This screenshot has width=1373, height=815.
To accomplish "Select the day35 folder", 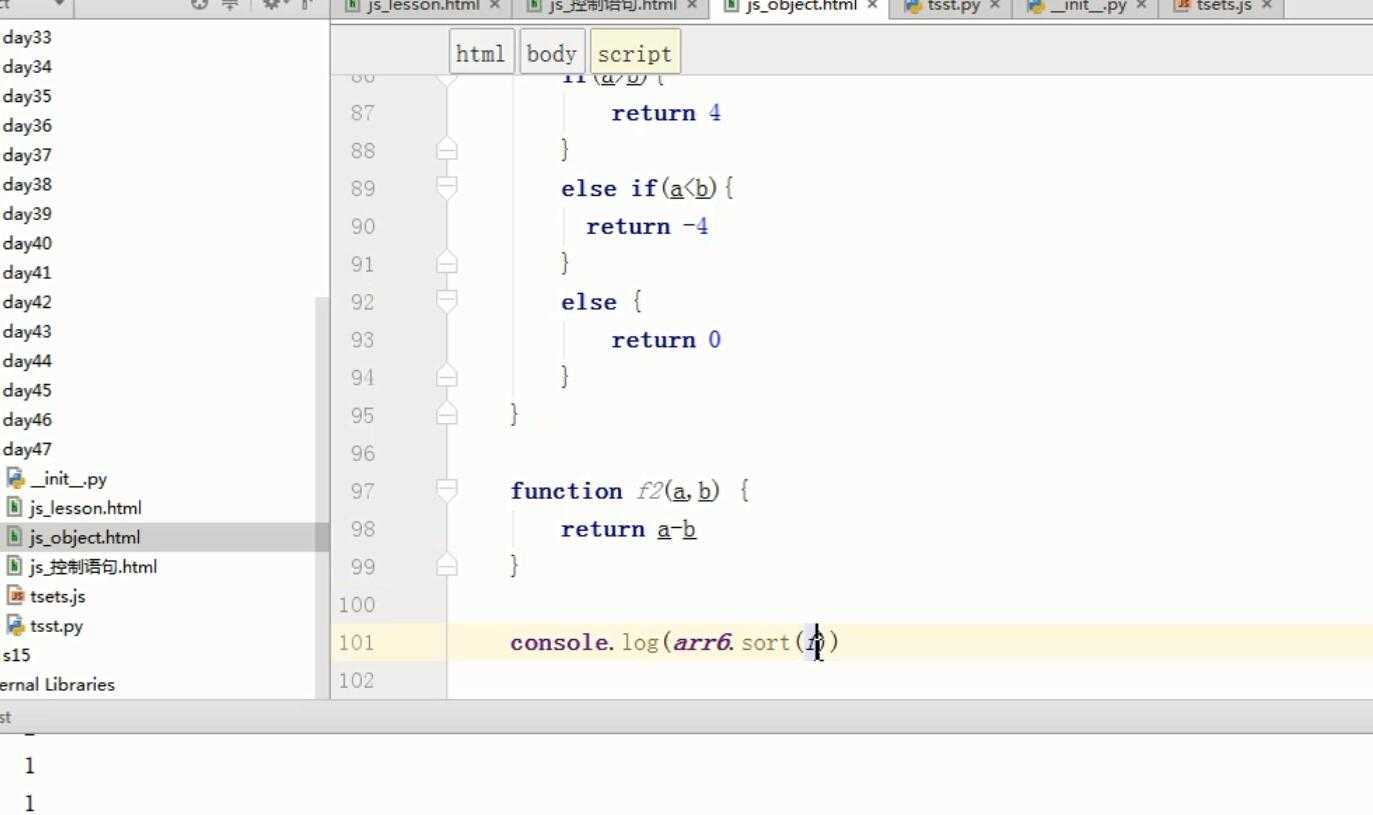I will point(27,96).
